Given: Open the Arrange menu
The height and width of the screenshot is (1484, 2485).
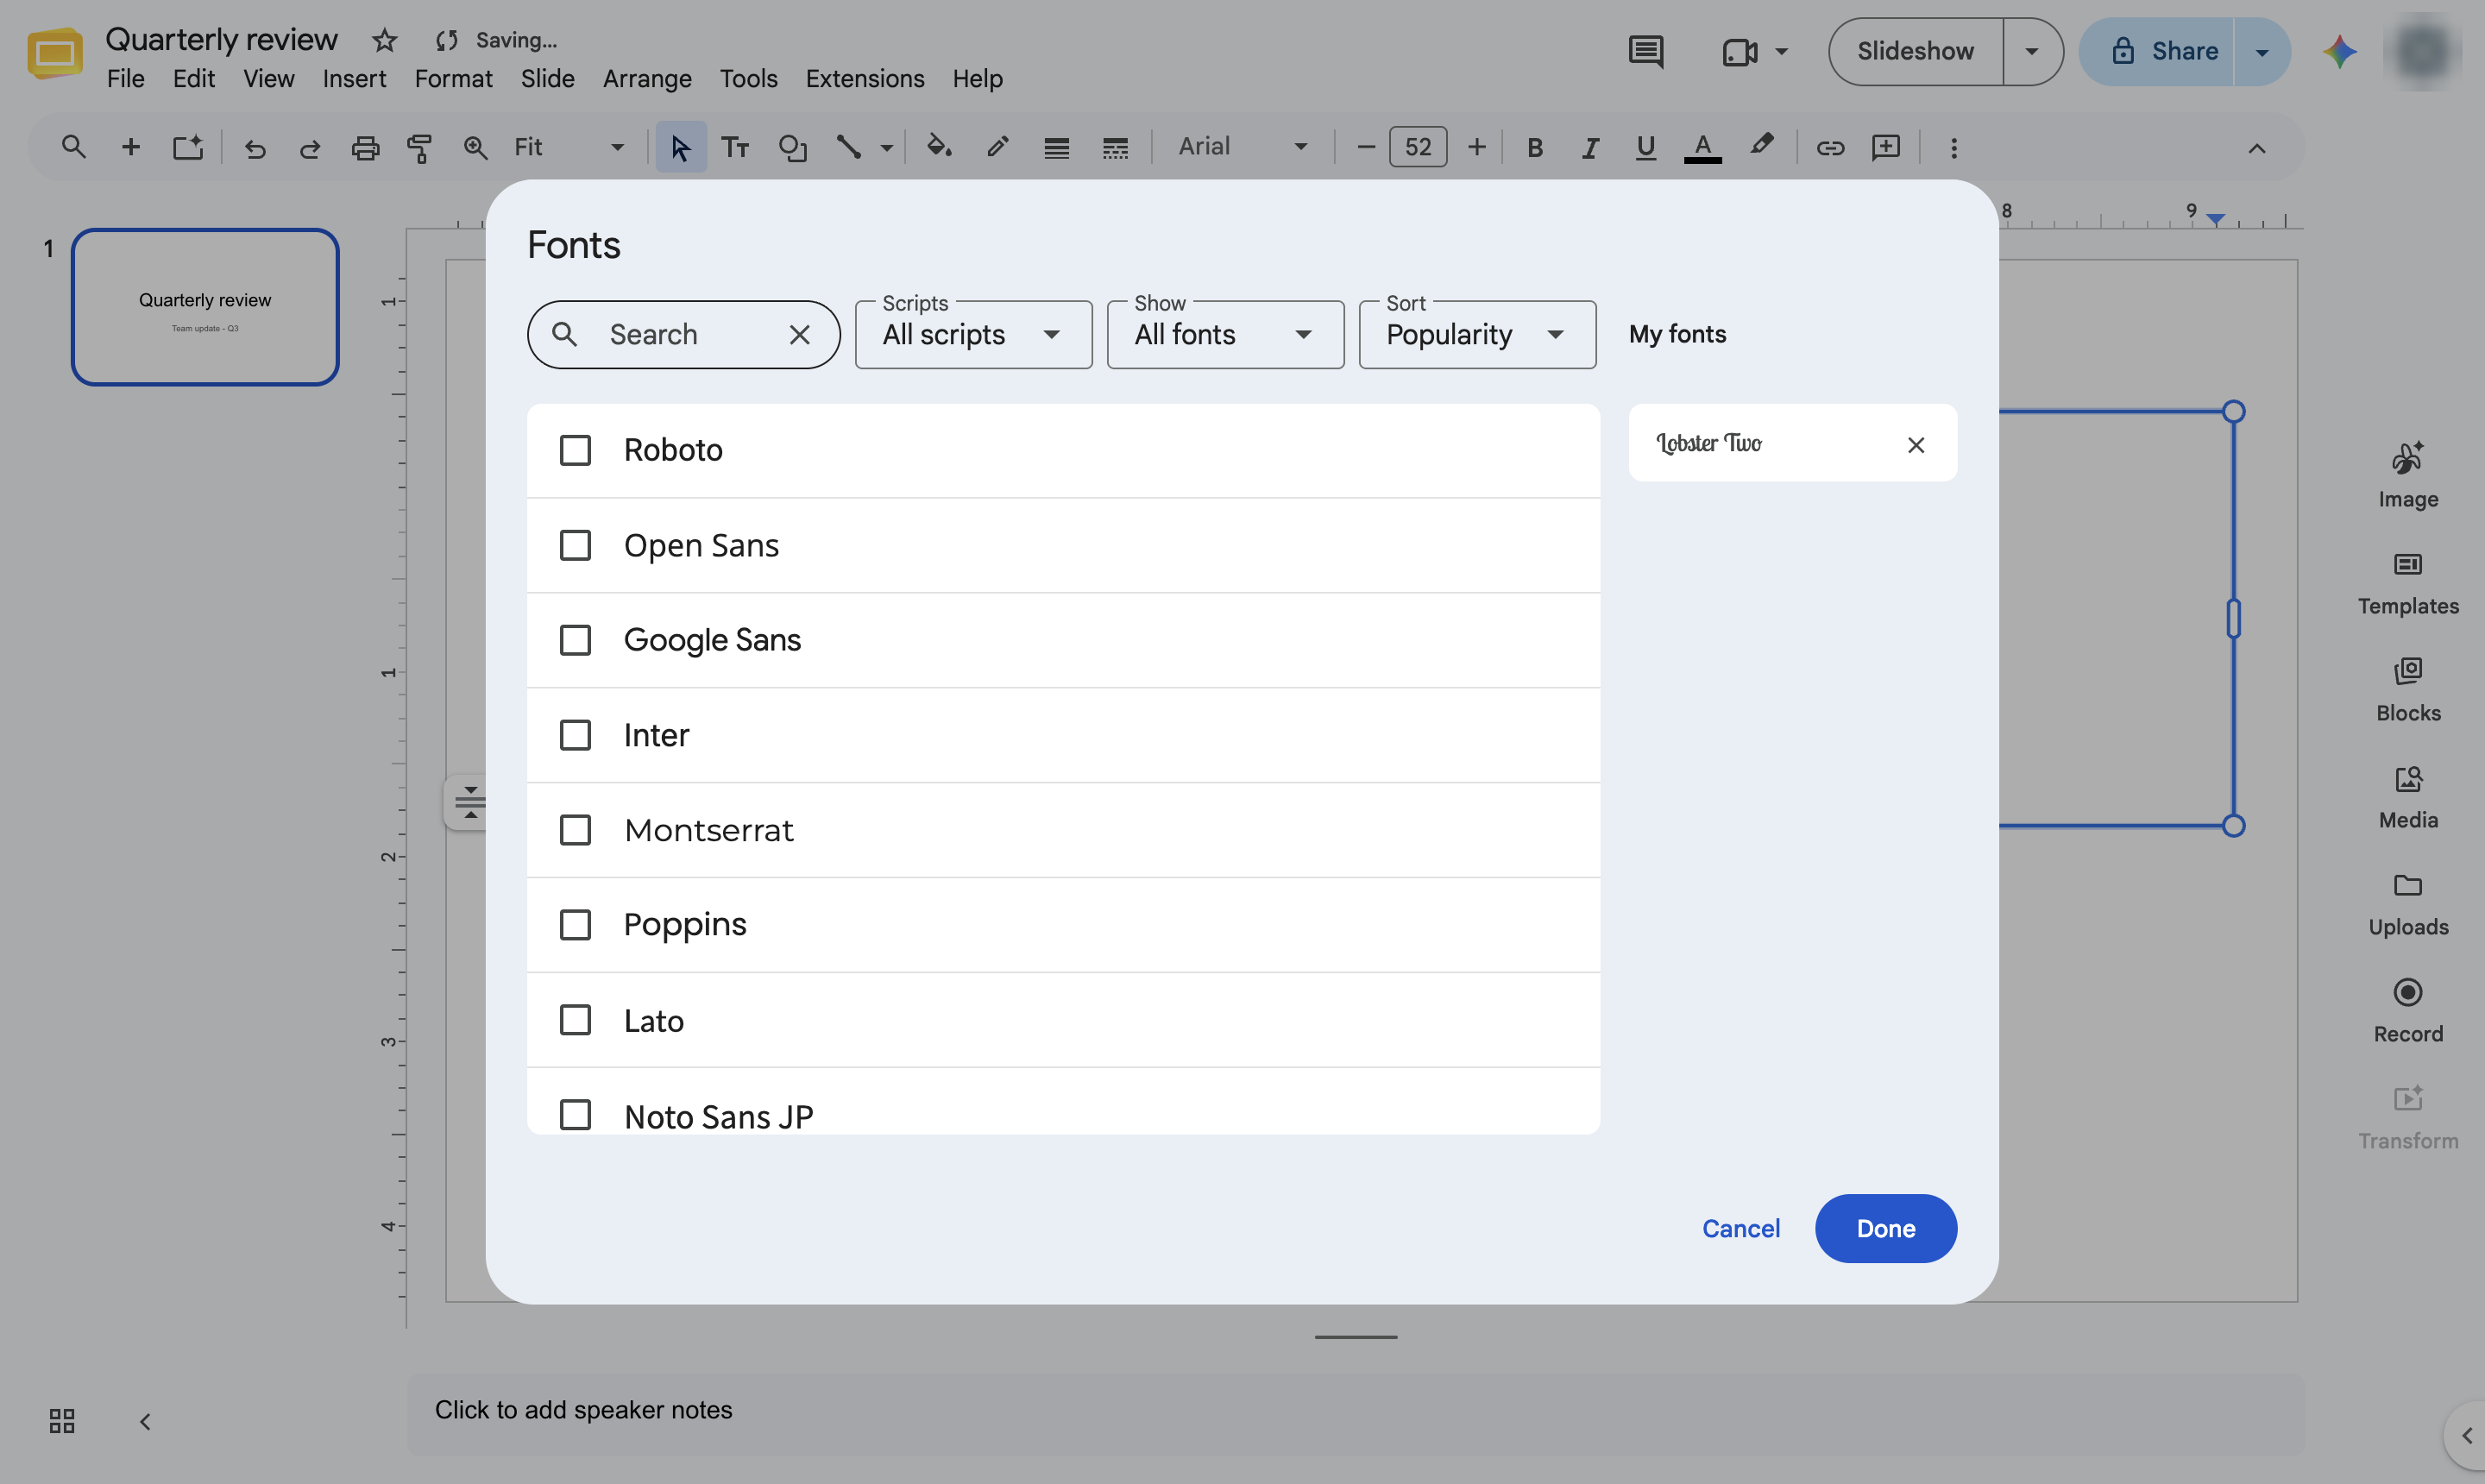Looking at the screenshot, I should click(x=646, y=78).
